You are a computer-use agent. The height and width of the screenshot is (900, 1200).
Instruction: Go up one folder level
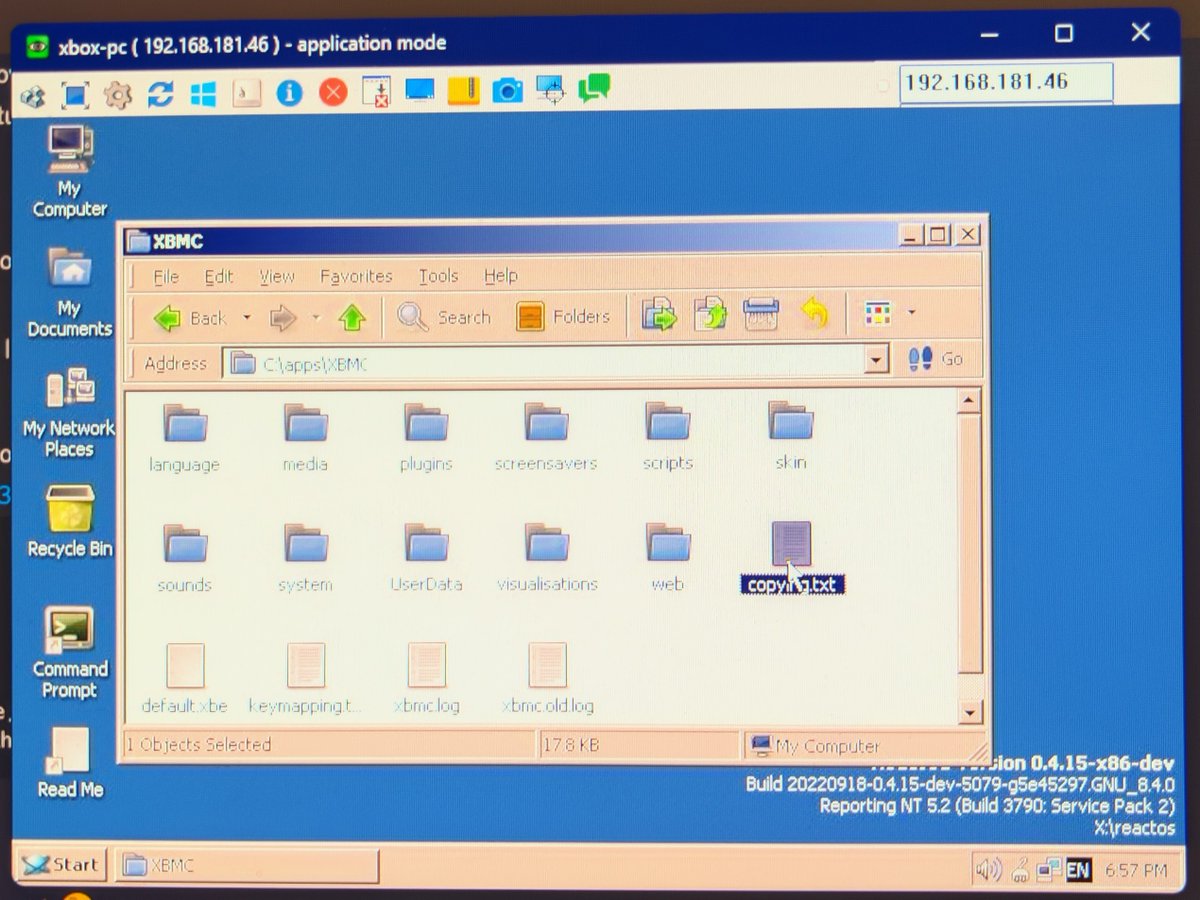[x=351, y=318]
